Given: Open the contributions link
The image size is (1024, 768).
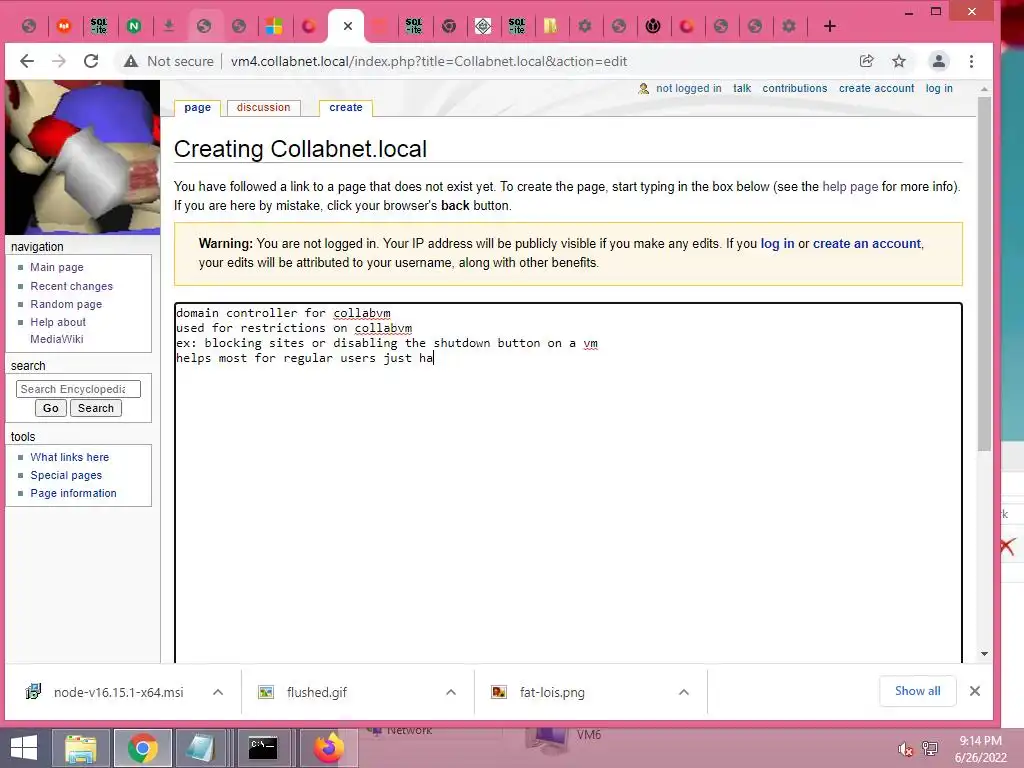Looking at the screenshot, I should pyautogui.click(x=795, y=88).
